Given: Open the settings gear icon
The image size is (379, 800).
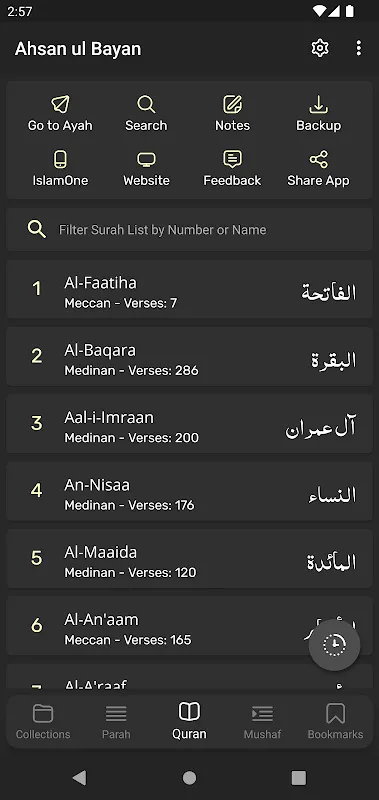Looking at the screenshot, I should (x=320, y=48).
